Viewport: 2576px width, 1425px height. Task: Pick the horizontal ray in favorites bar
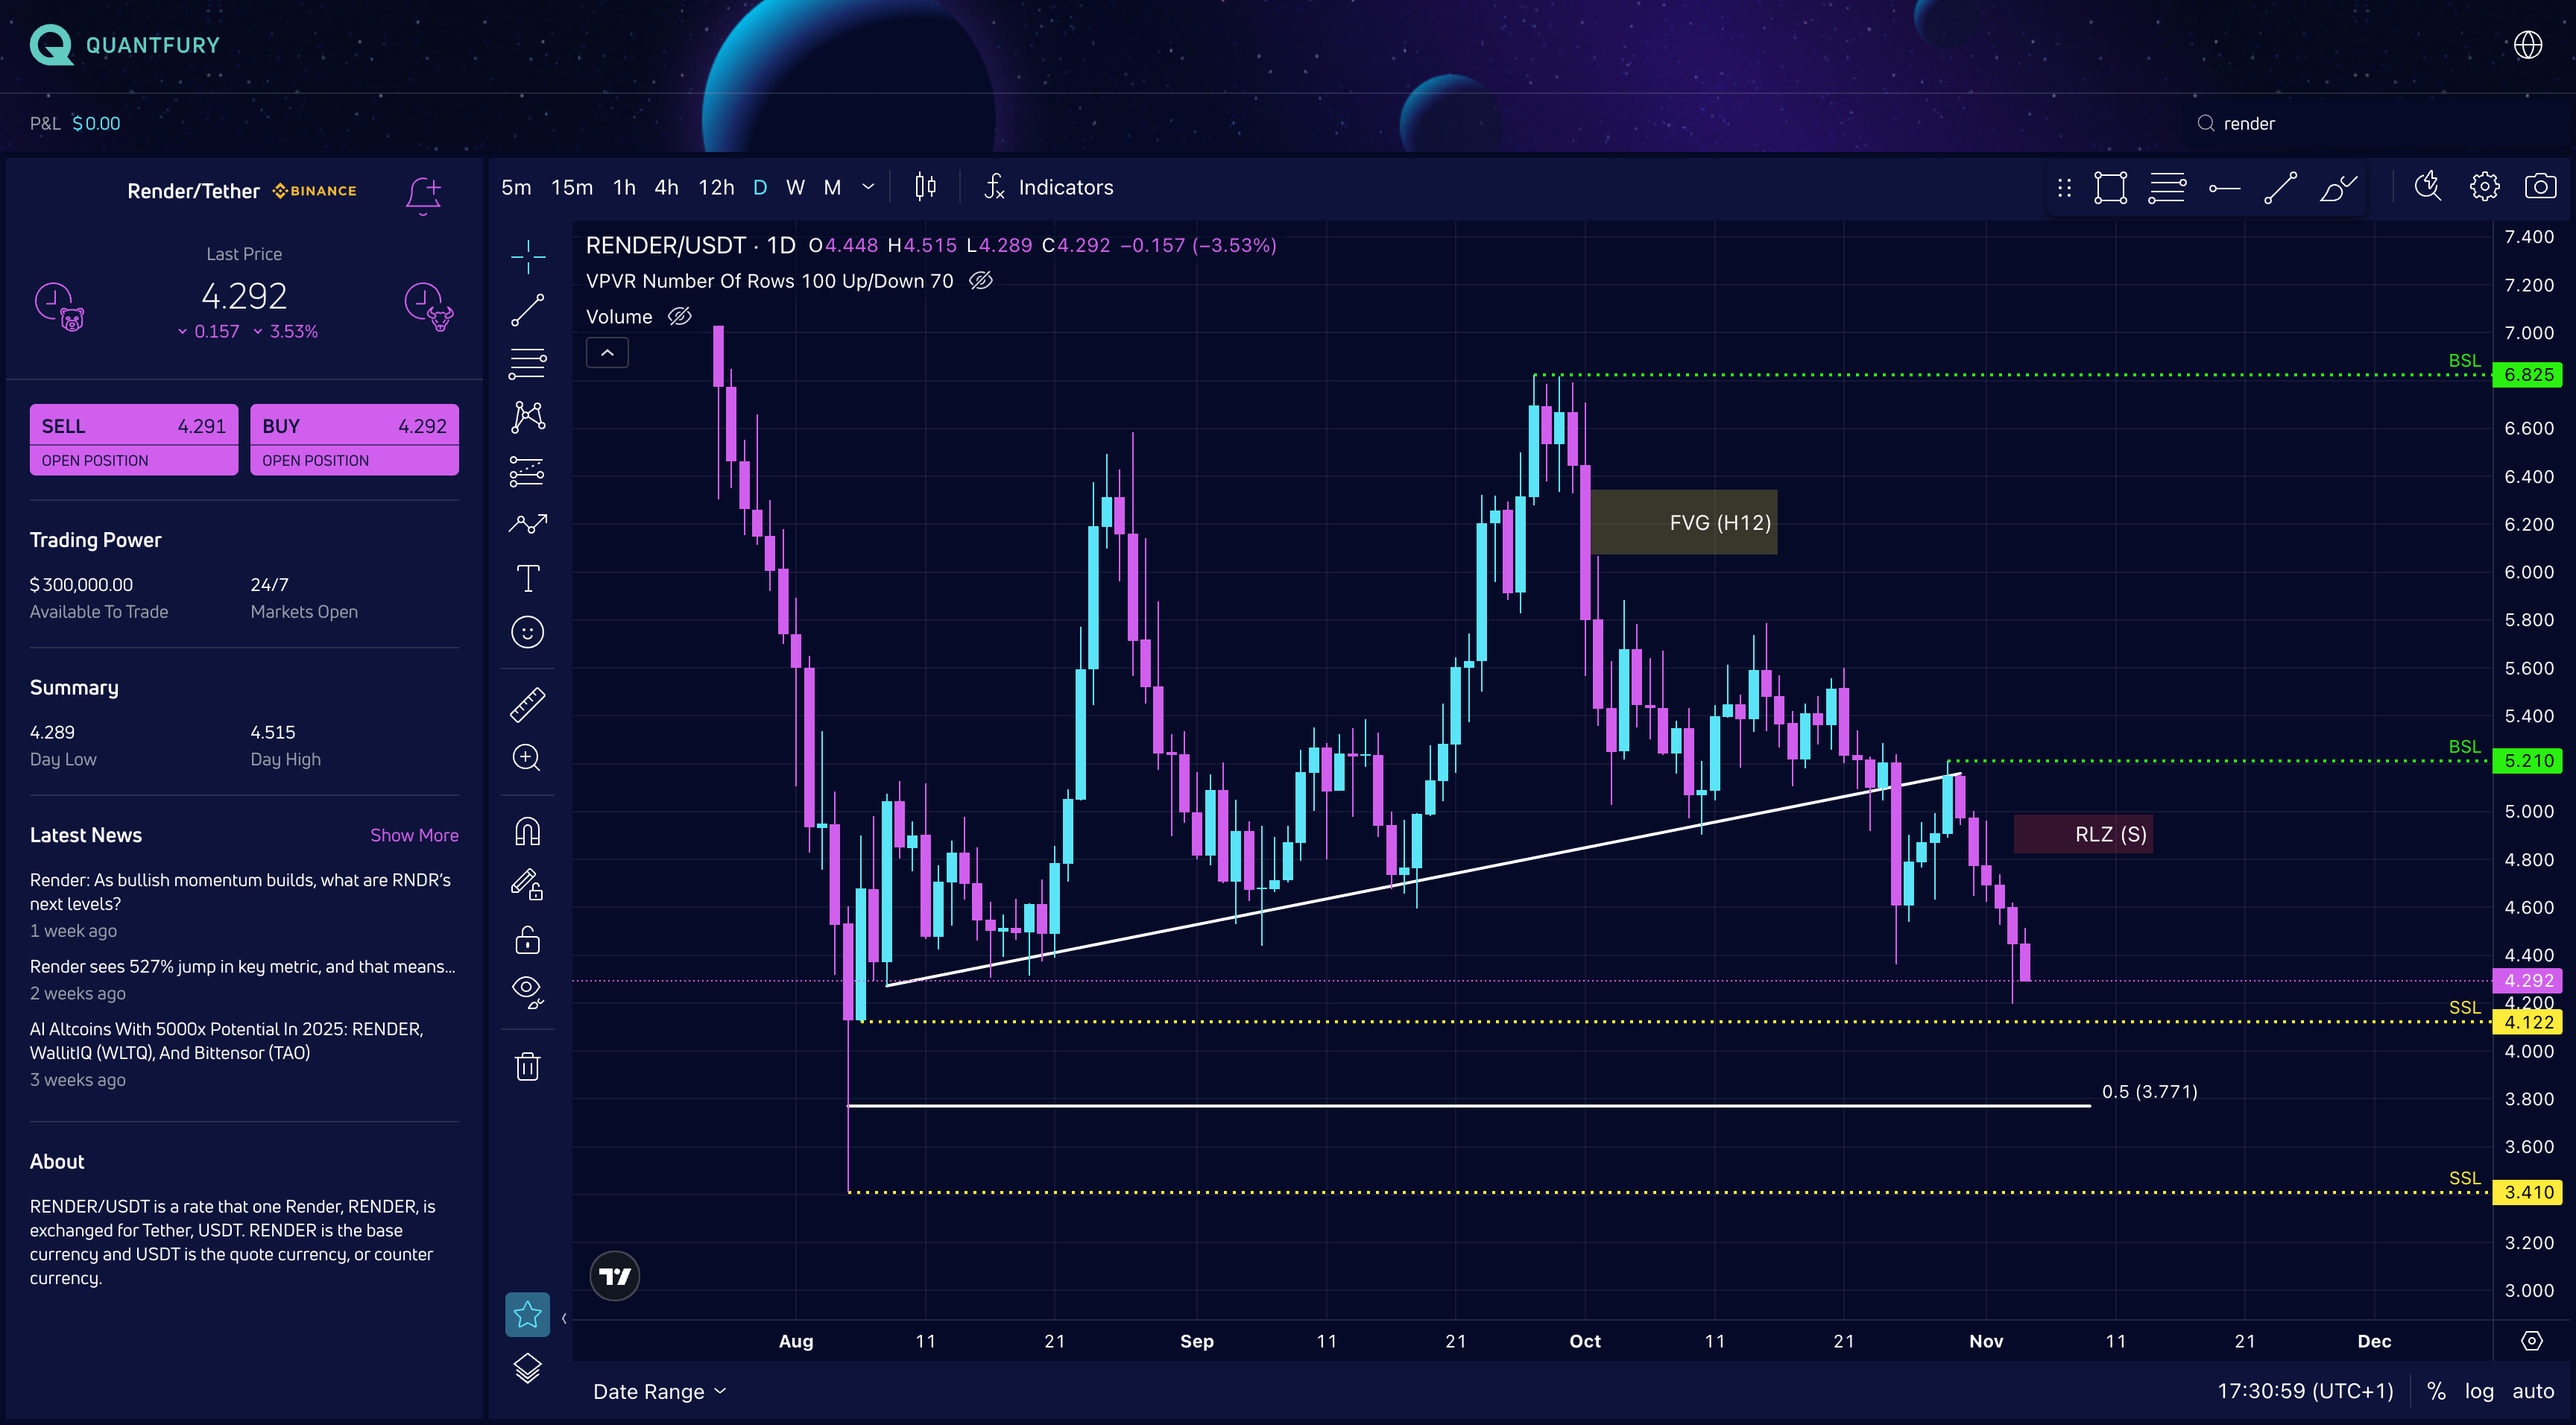2224,188
